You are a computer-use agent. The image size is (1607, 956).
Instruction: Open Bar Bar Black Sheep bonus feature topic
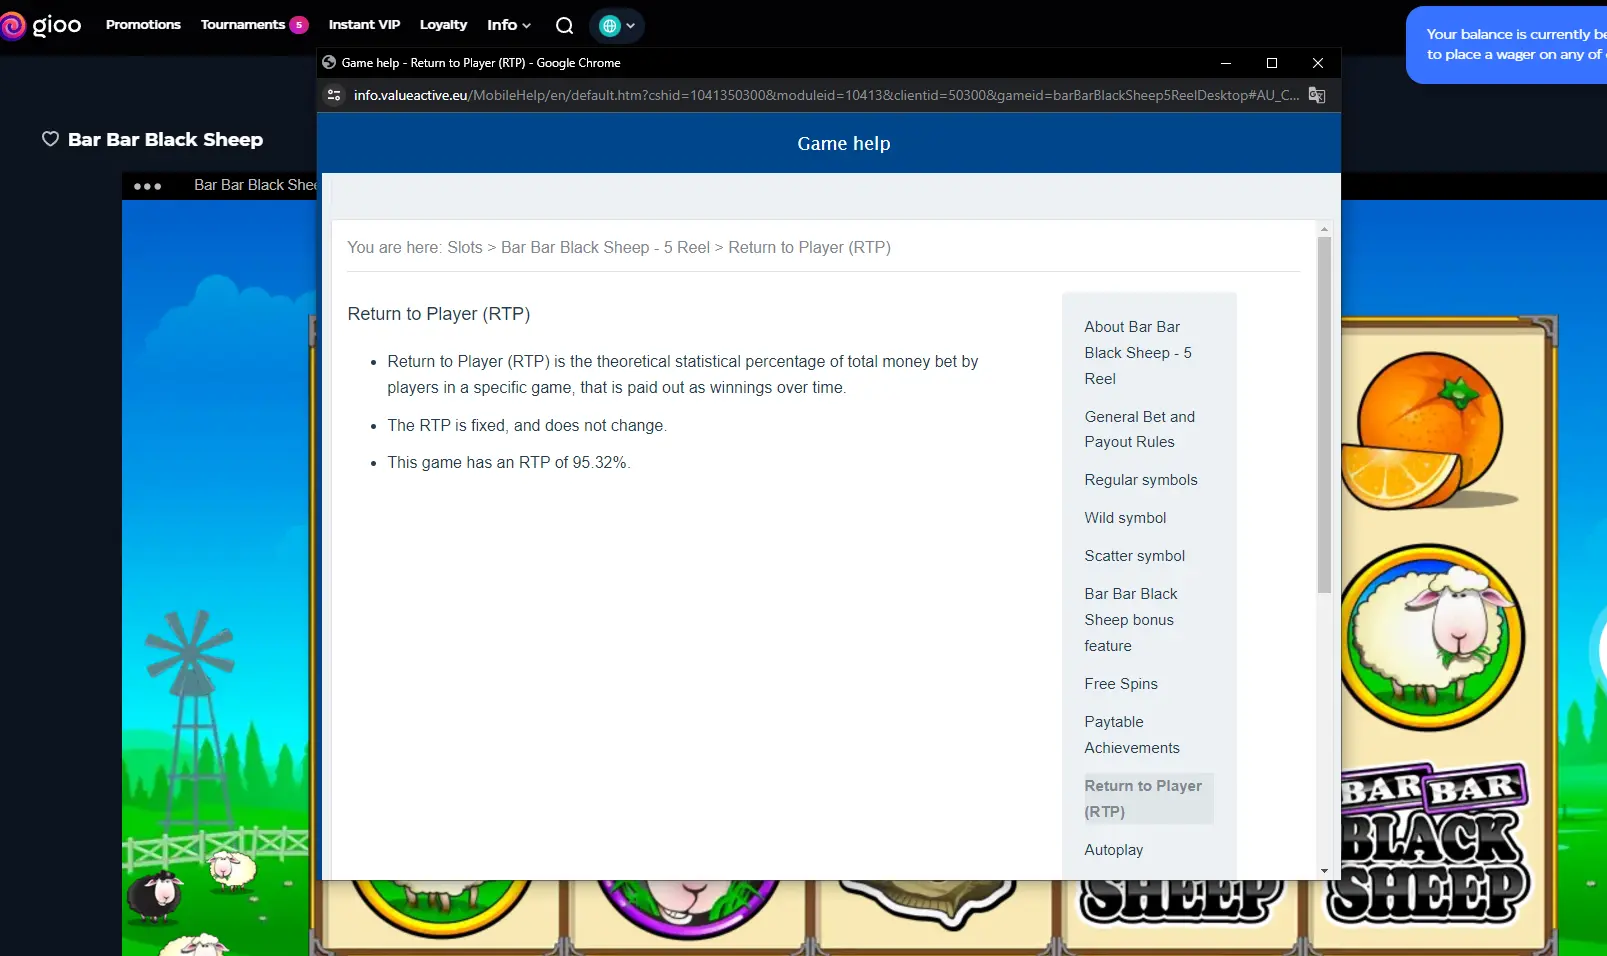1131,620
